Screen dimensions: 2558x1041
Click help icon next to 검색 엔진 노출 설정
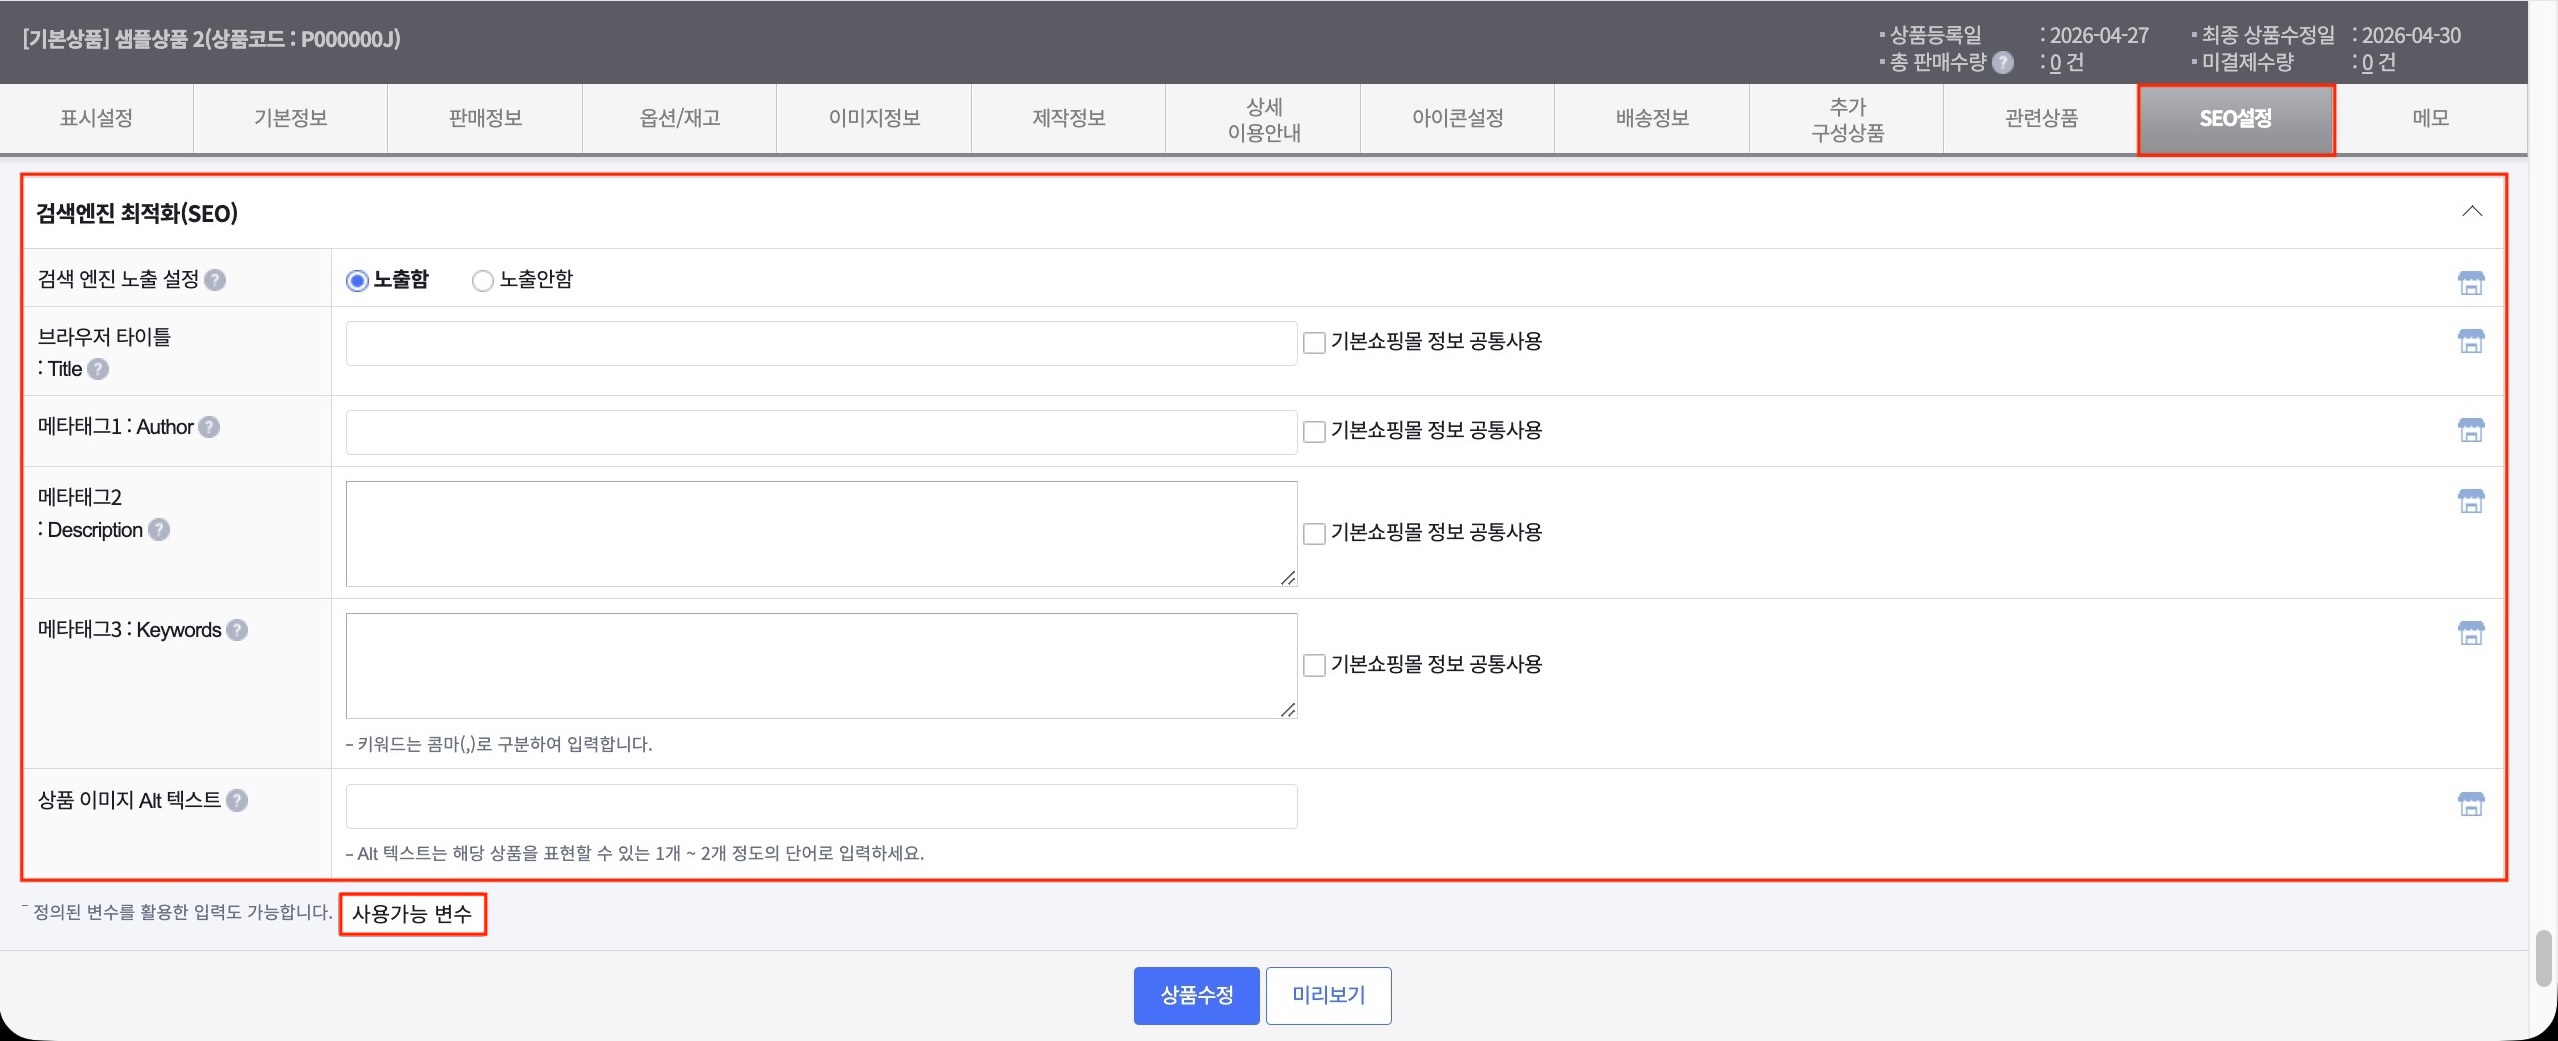215,280
